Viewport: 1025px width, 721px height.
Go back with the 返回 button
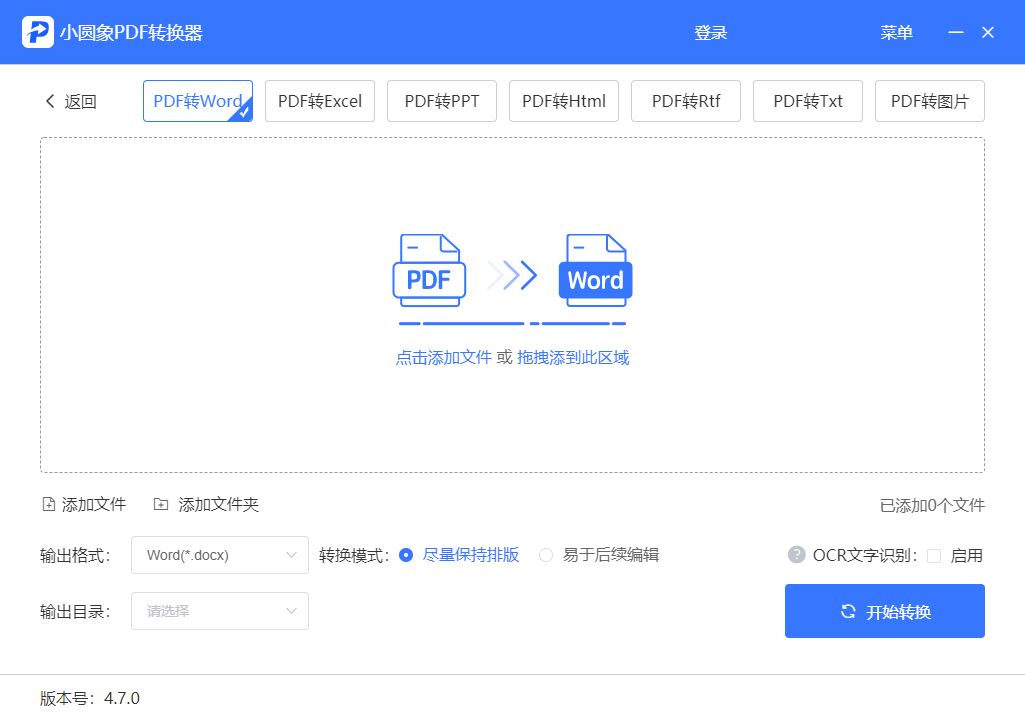[71, 101]
